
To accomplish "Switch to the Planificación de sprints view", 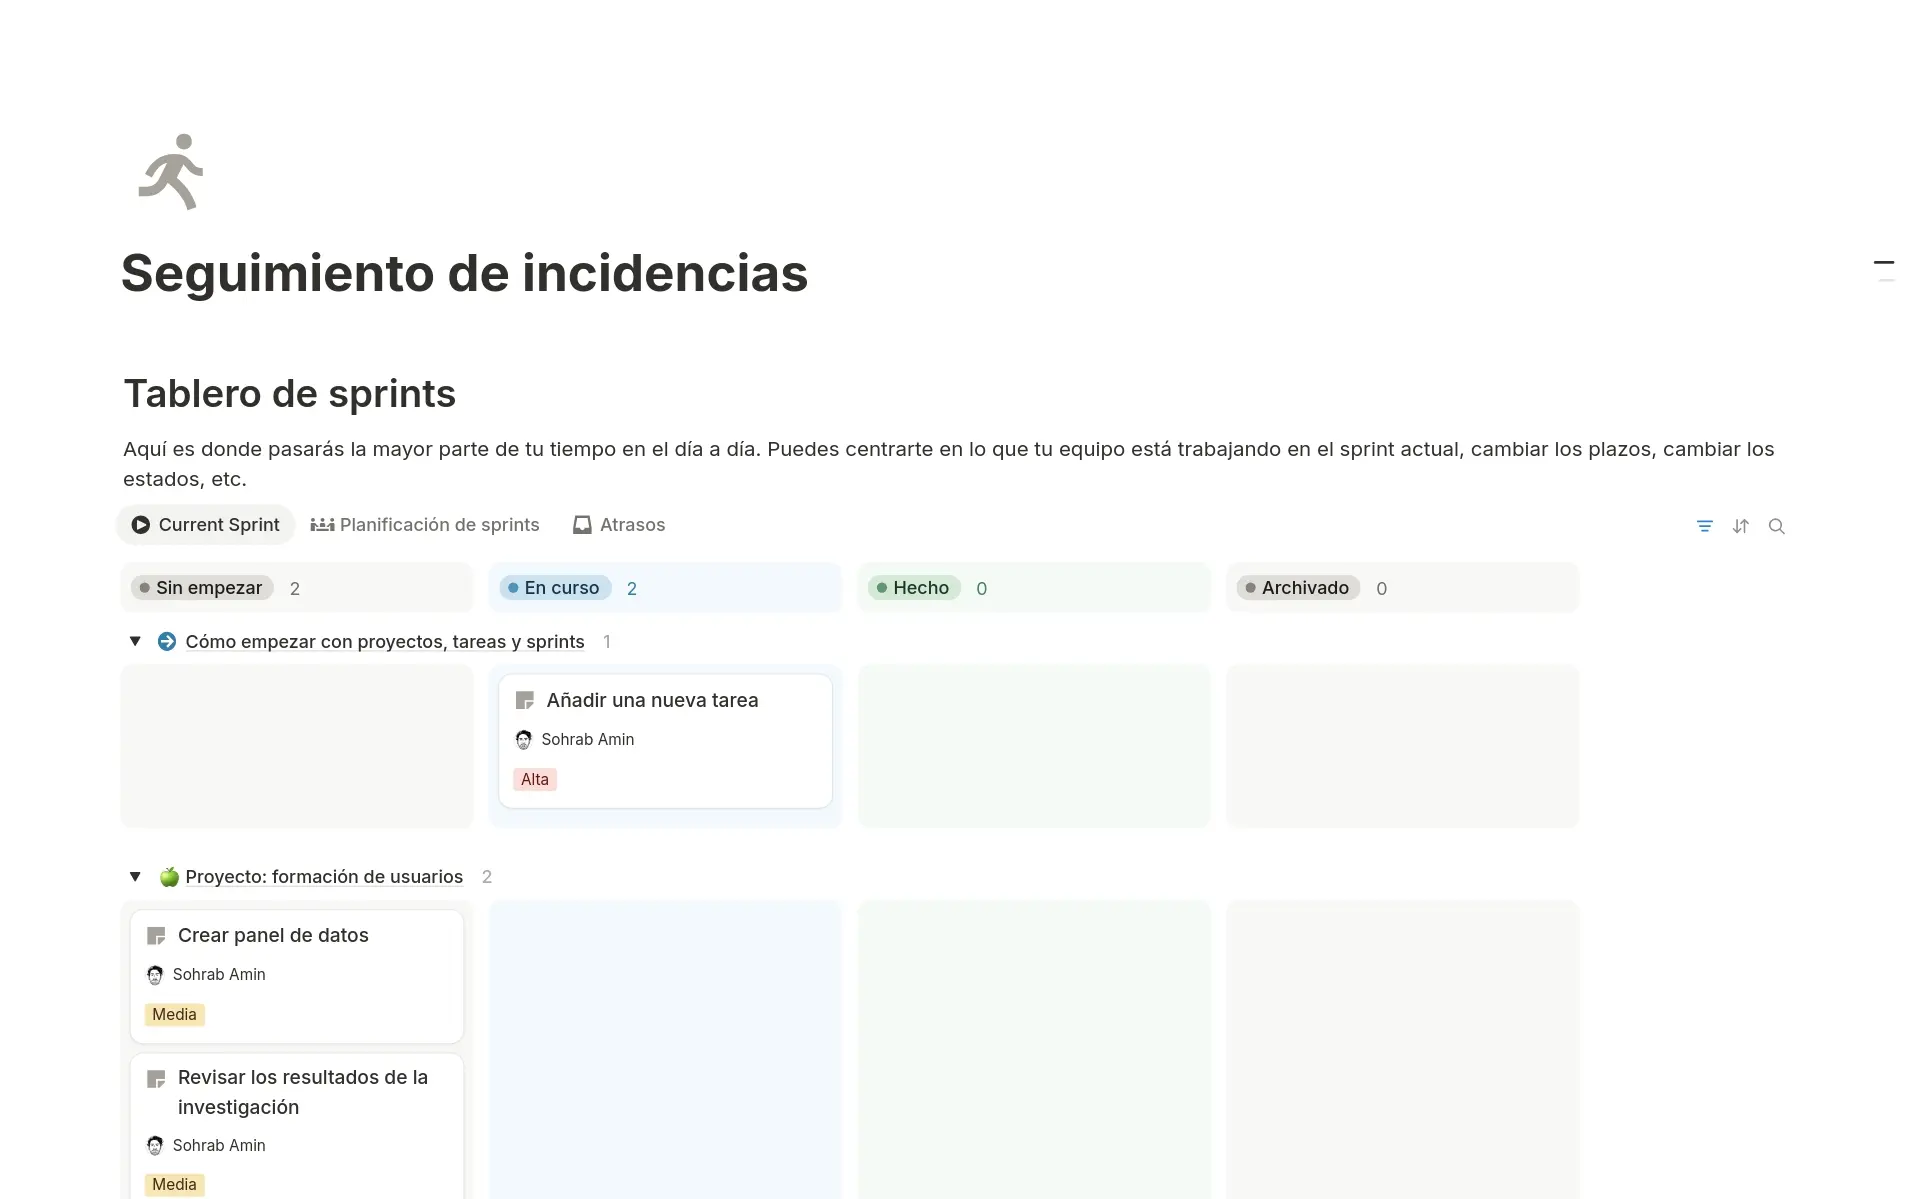I will point(439,524).
